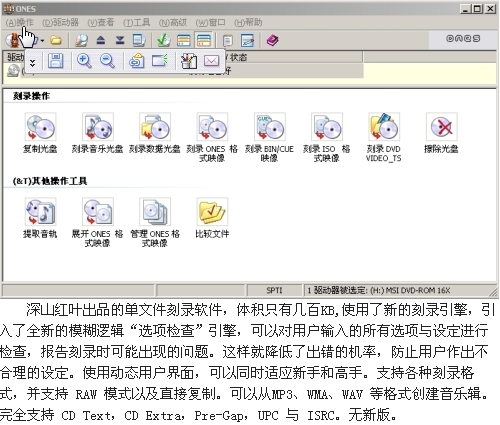
Task: Click the zoom out magnifier icon
Action: click(107, 61)
